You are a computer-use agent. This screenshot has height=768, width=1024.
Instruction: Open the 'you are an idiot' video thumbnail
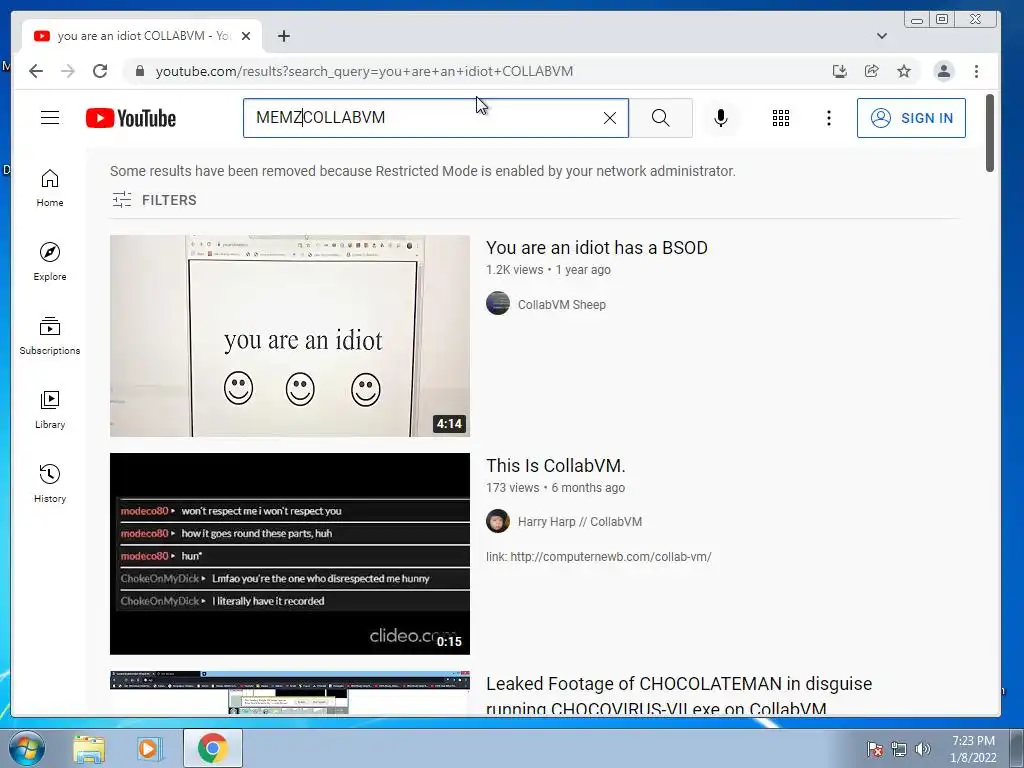coord(289,336)
